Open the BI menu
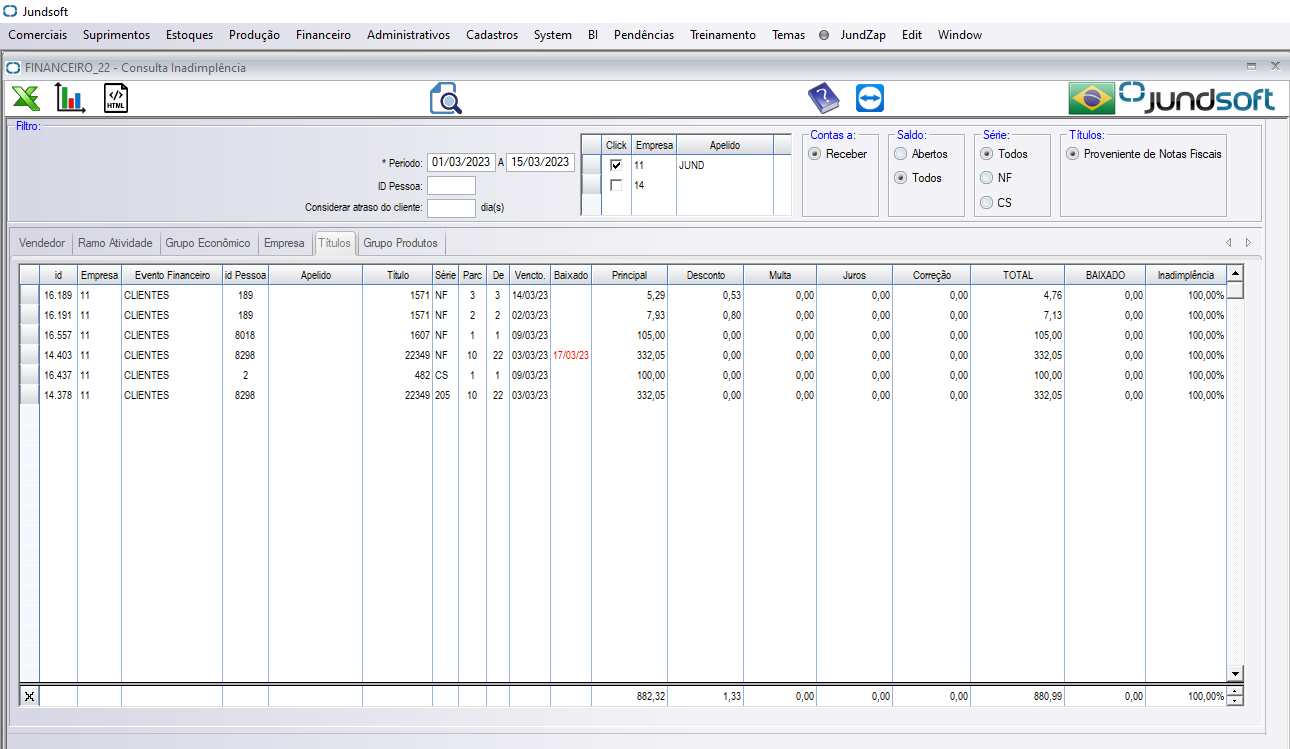The height and width of the screenshot is (749, 1290). [x=593, y=35]
